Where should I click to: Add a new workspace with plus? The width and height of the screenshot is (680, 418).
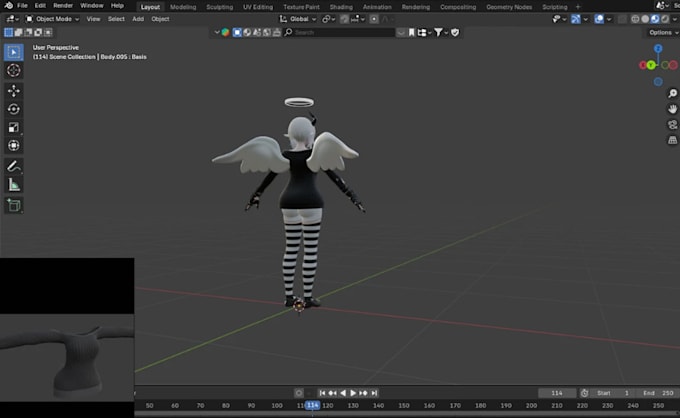578,7
